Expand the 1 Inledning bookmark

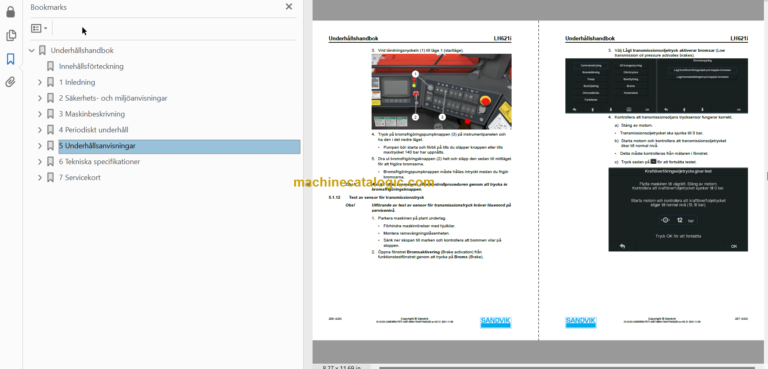tap(40, 82)
